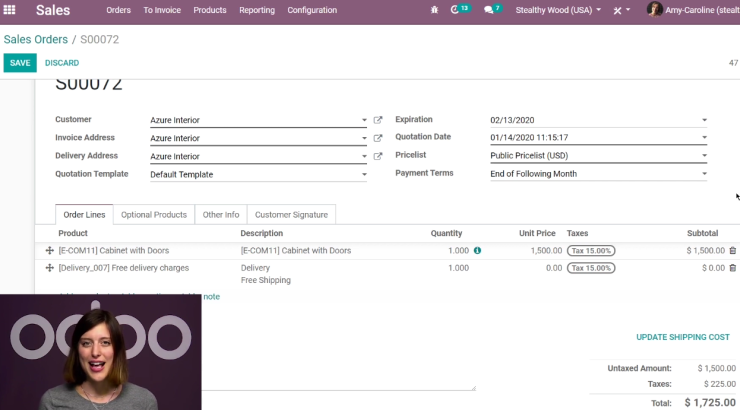Switch to the Optional Products tab
Screen dimensions: 740x410
[154, 215]
